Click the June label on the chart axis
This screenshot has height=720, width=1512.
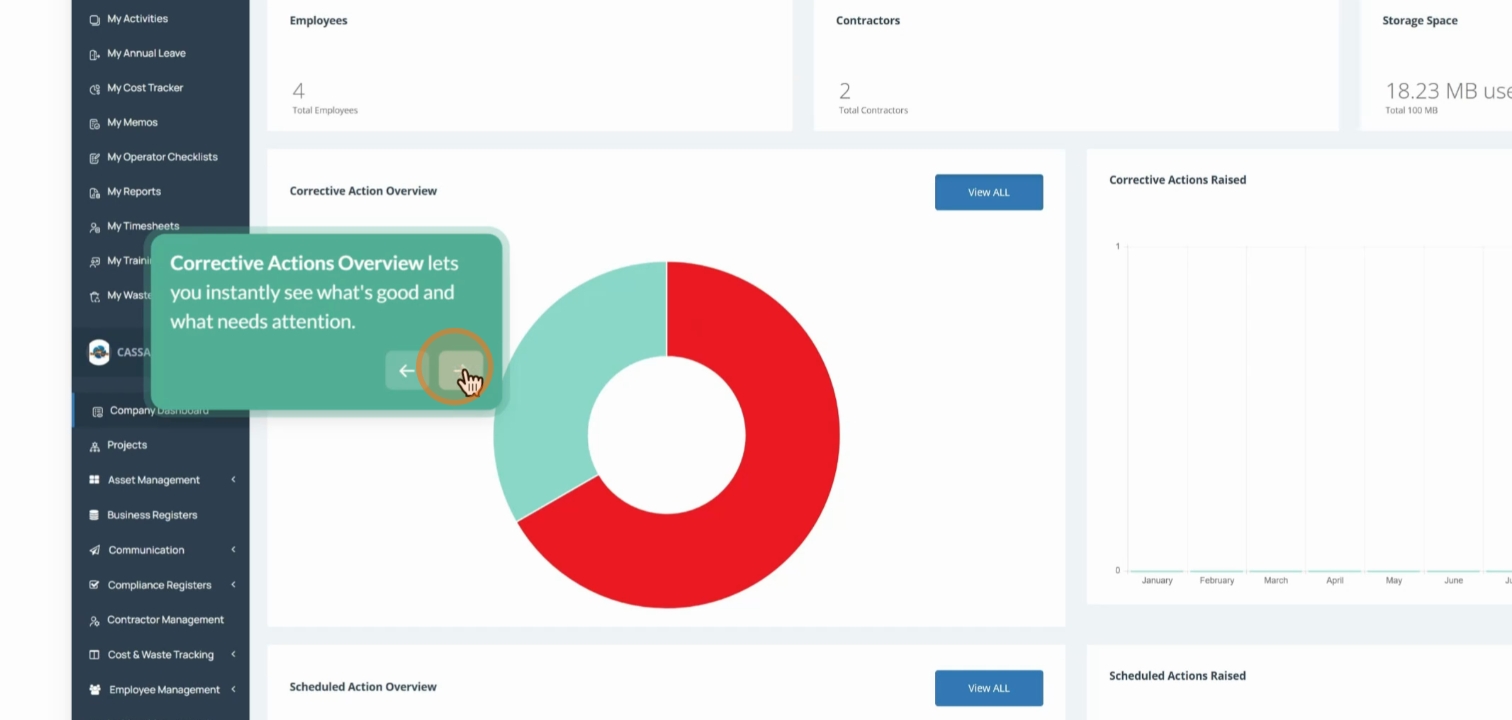tap(1454, 581)
